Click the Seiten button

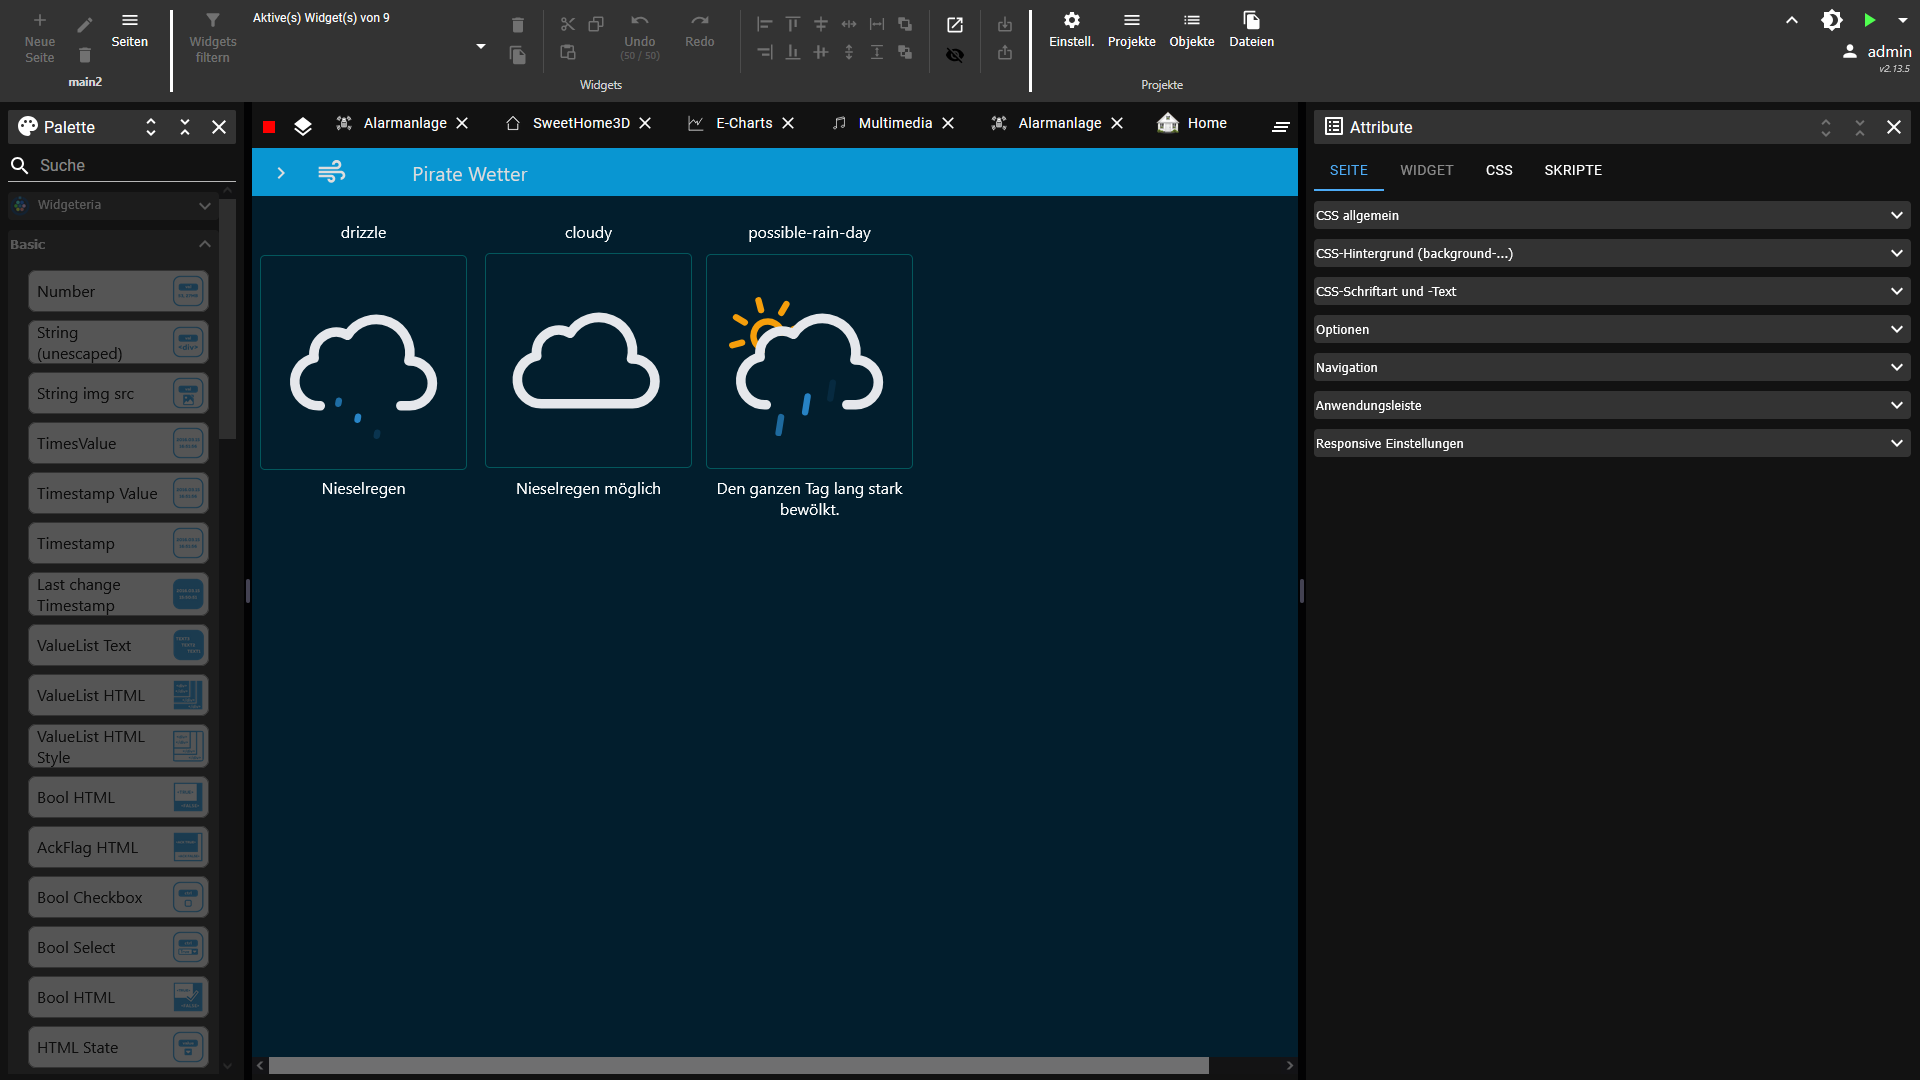[x=129, y=30]
